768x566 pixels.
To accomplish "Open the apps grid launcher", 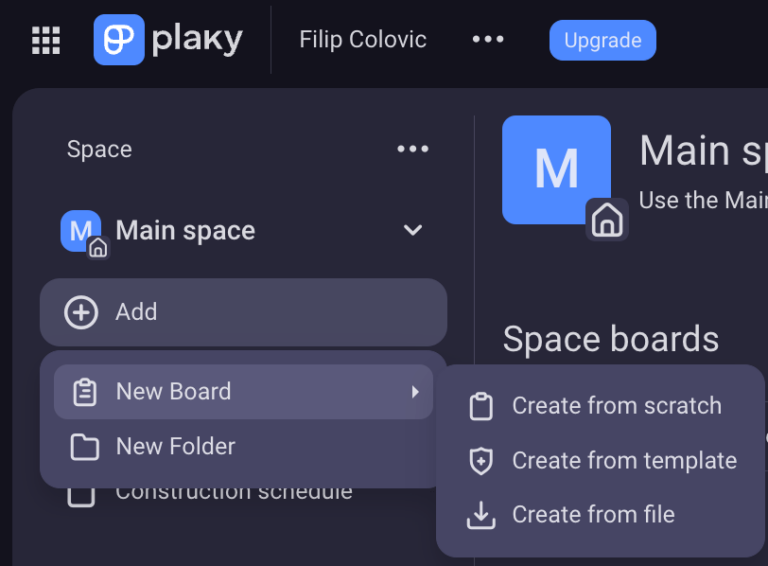I will pyautogui.click(x=46, y=40).
